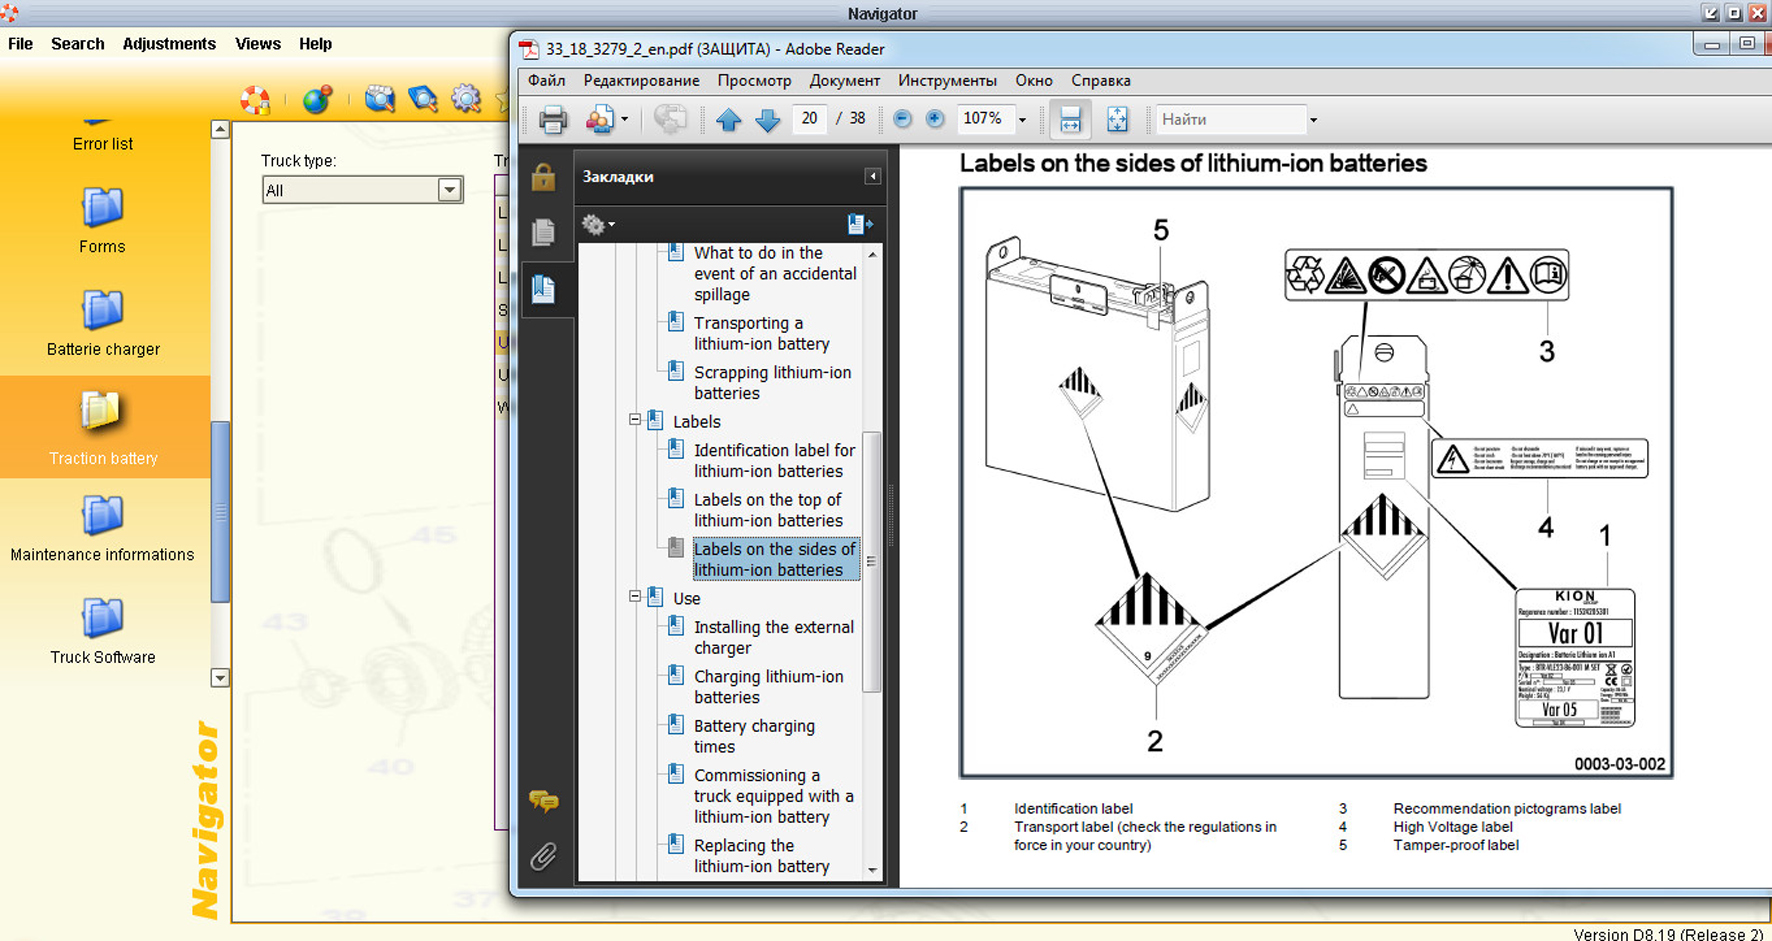Image resolution: width=1772 pixels, height=941 pixels.
Task: Open the Pages thumbnails panel icon
Action: click(543, 232)
